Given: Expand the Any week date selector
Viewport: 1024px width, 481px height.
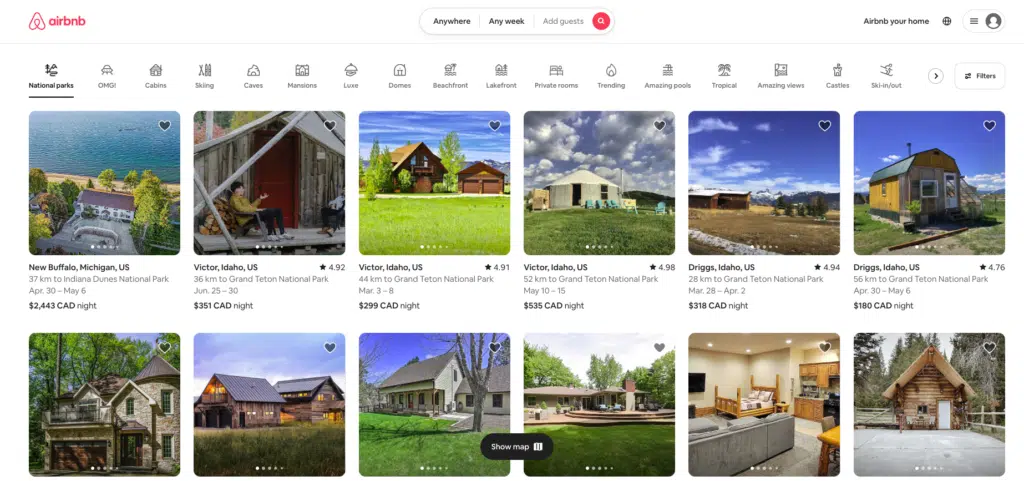Looking at the screenshot, I should click(506, 21).
